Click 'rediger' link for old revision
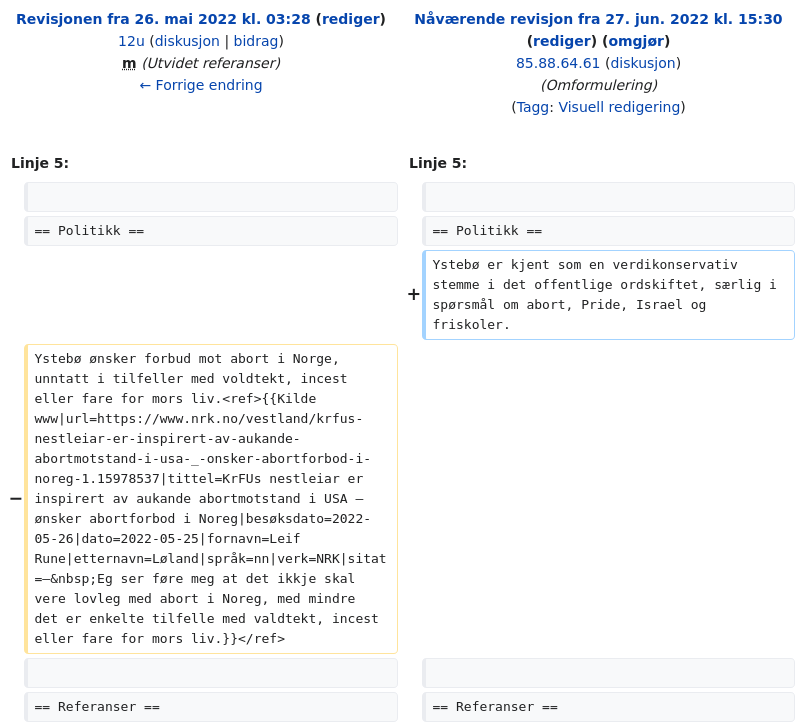Screen dimensions: 799x726 (x=351, y=19)
